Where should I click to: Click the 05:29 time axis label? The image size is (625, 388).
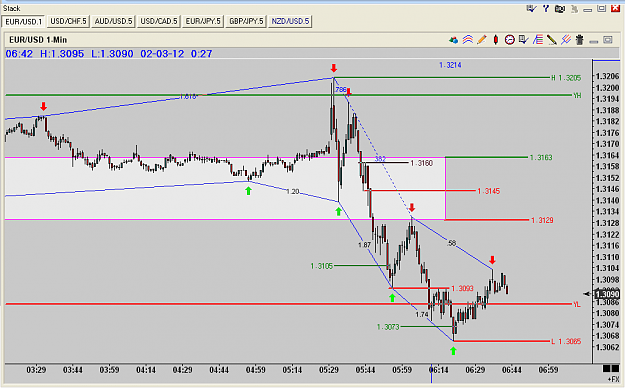(x=329, y=370)
